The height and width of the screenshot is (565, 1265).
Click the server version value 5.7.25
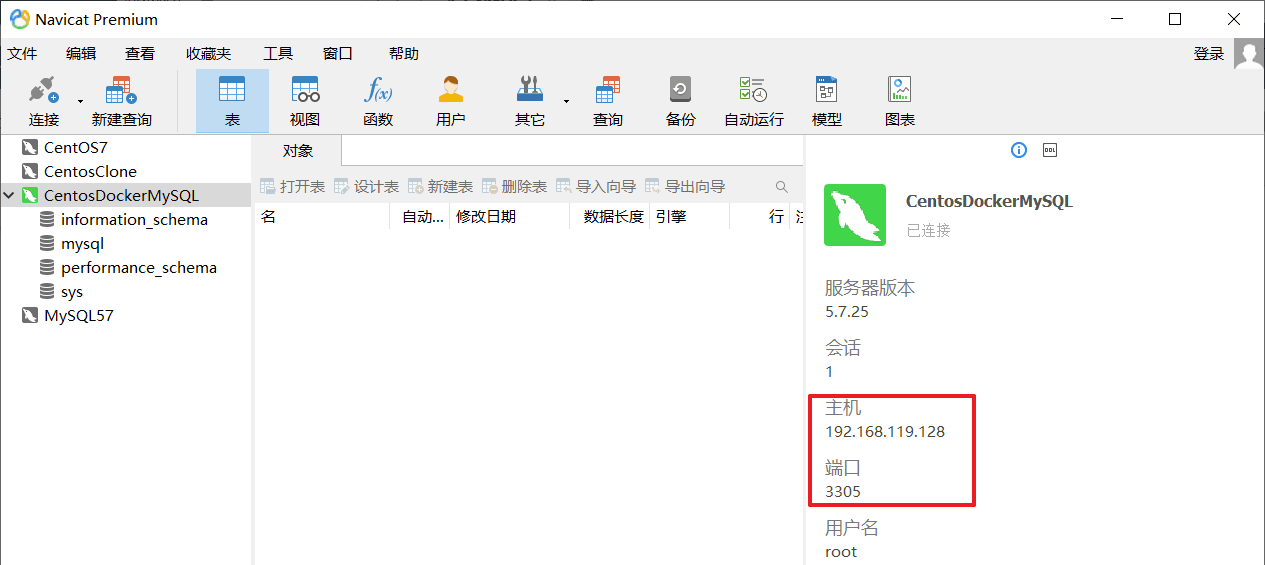[x=847, y=312]
